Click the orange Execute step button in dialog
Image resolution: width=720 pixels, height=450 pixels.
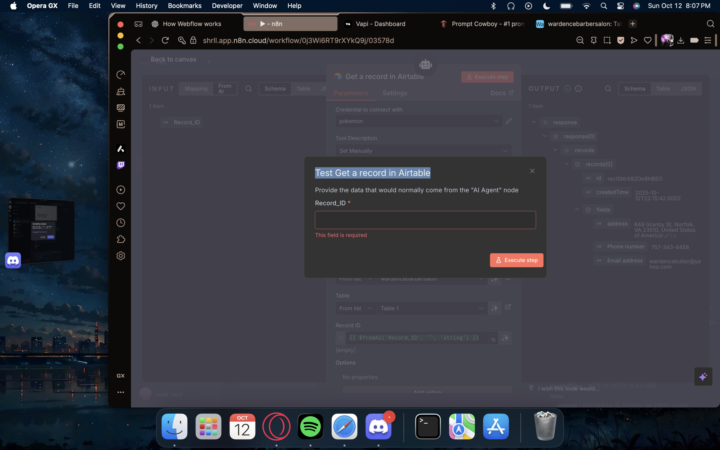pyautogui.click(x=517, y=260)
